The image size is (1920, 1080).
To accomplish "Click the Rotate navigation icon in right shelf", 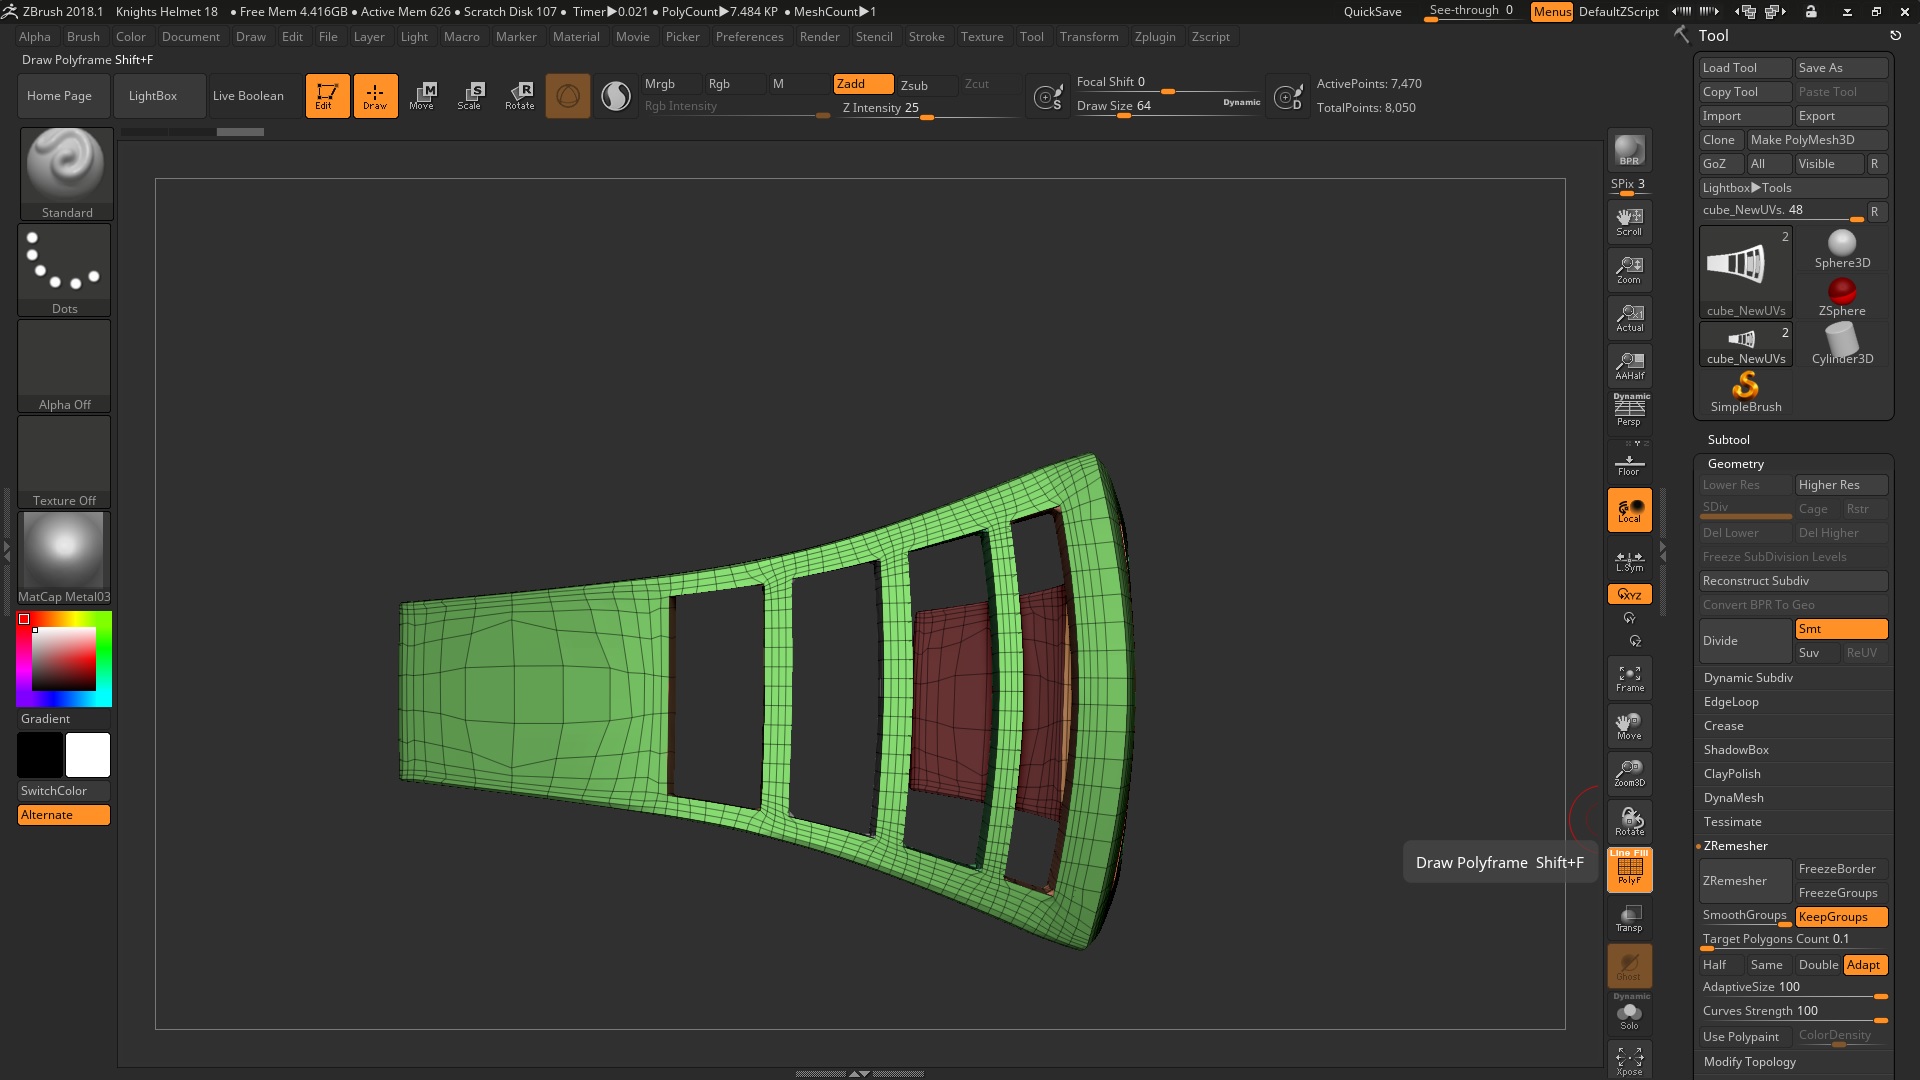I will coord(1629,821).
